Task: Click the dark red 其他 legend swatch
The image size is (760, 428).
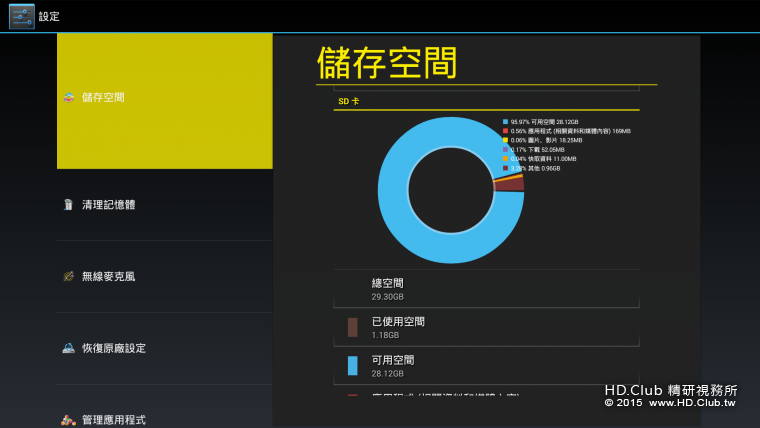Action: click(x=506, y=168)
